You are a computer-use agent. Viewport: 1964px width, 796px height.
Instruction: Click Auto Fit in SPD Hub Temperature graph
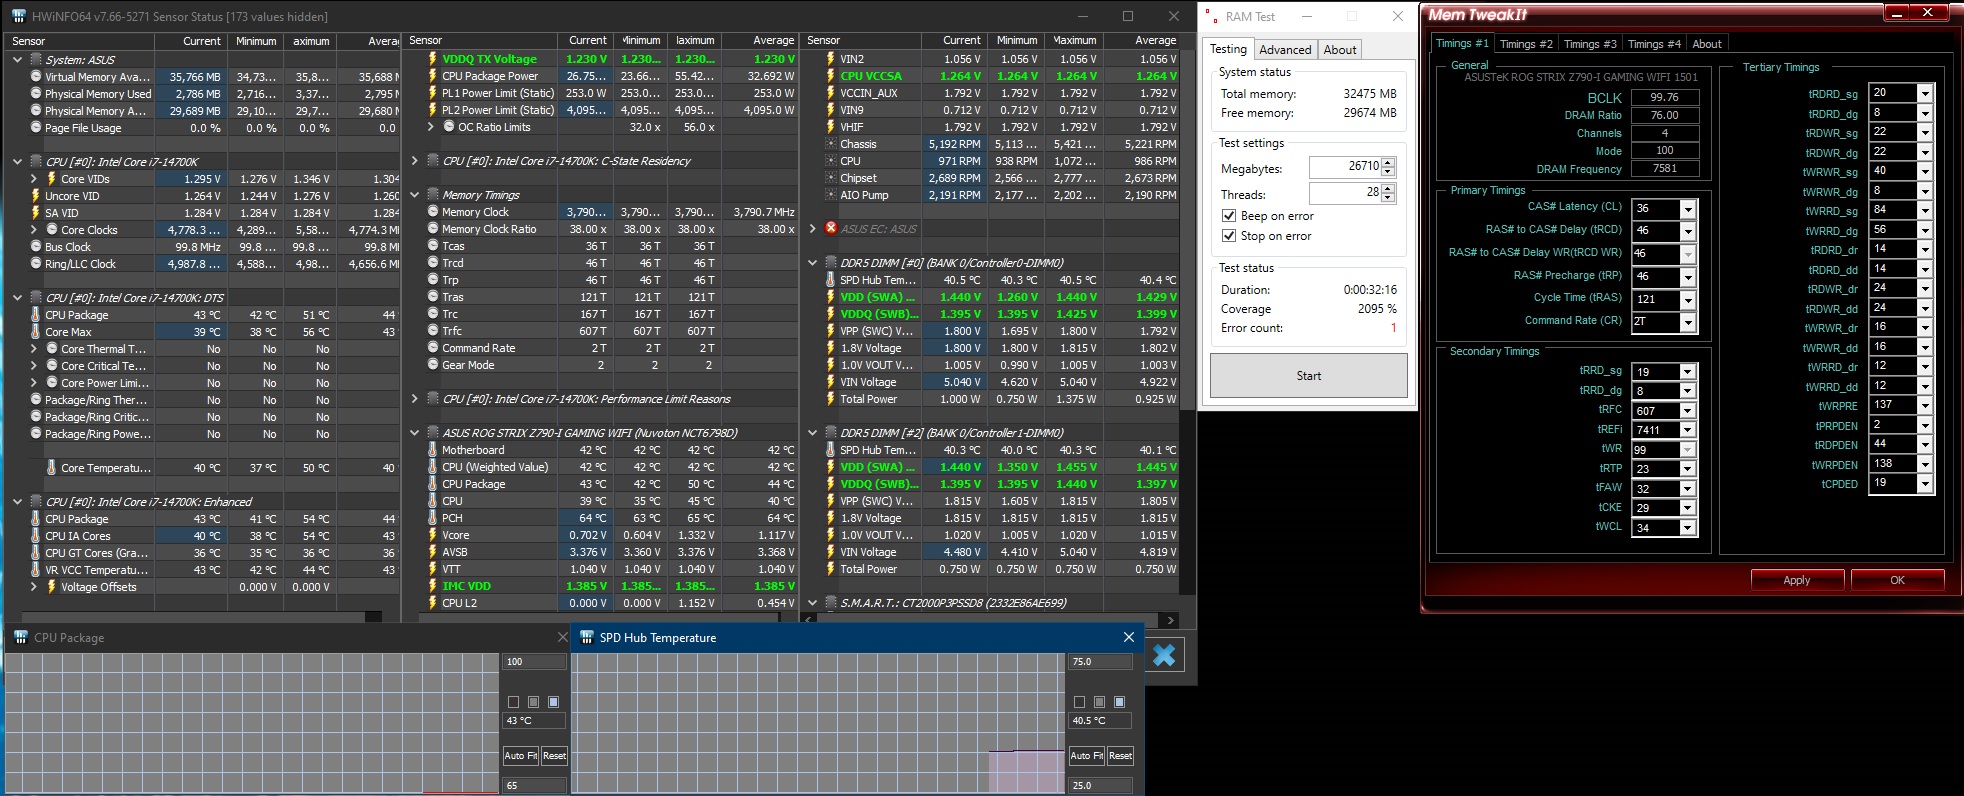[1087, 756]
